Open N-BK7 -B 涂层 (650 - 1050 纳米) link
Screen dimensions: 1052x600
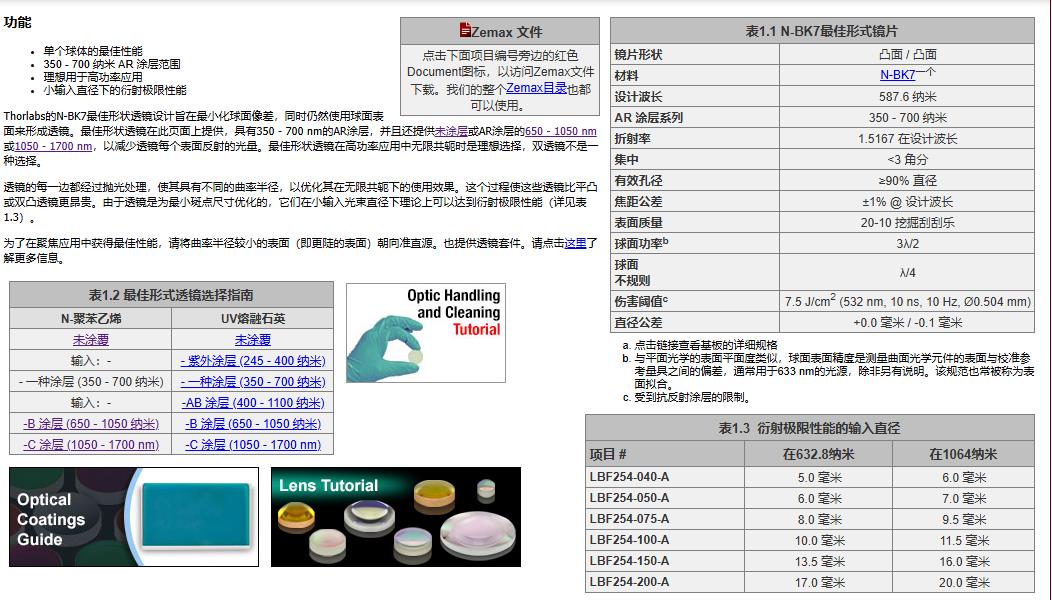(x=91, y=424)
